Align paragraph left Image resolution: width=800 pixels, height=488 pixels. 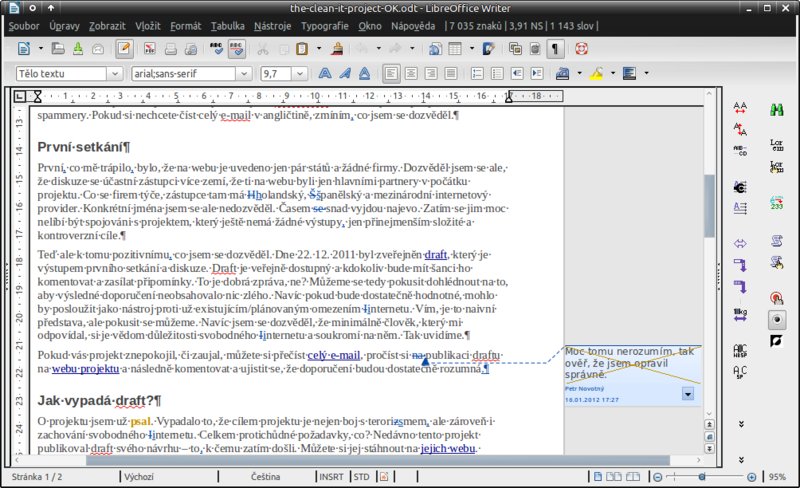391,74
